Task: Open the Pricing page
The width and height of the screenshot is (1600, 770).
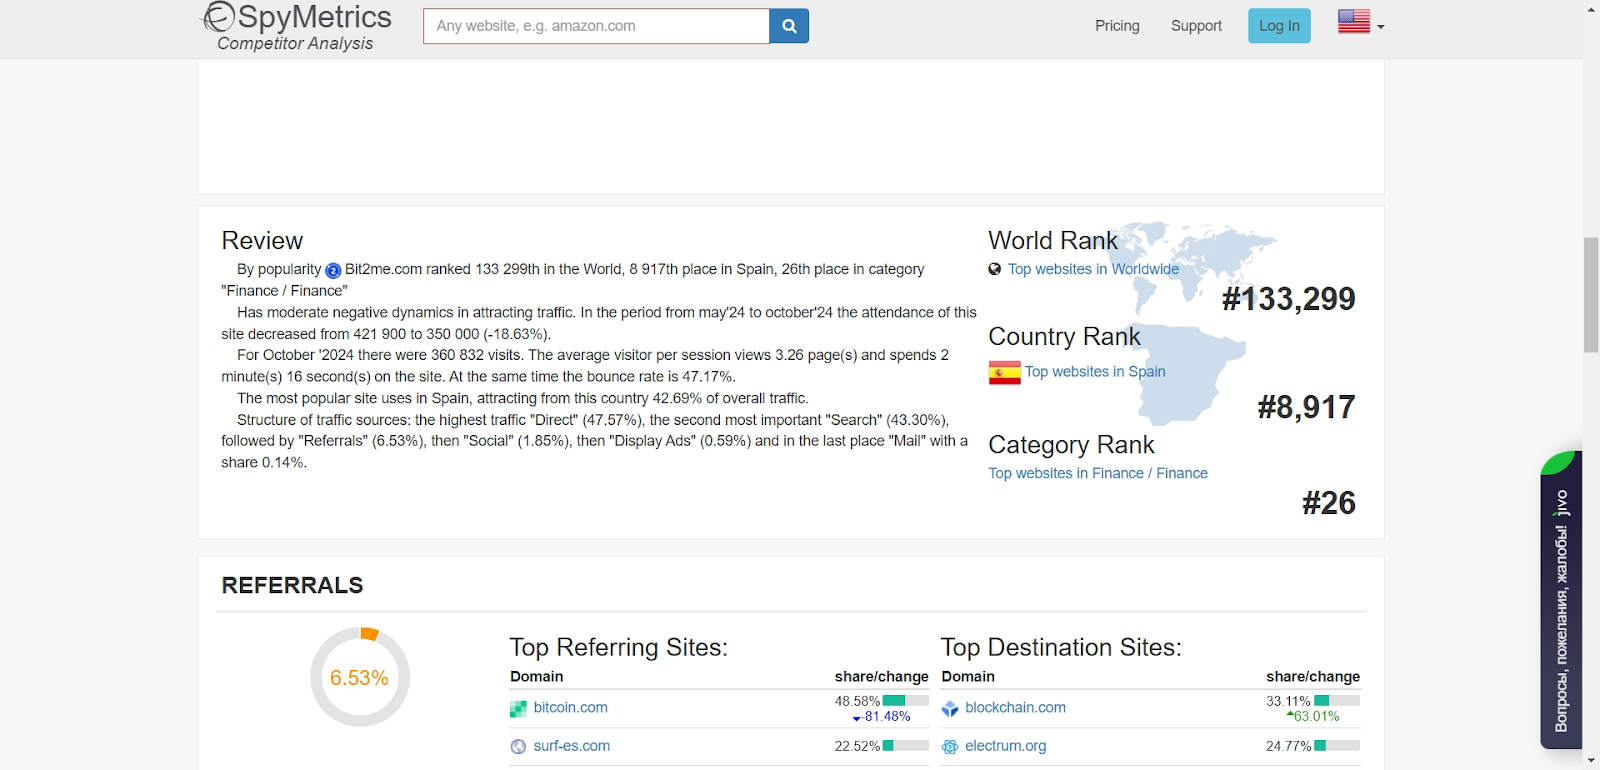Action: tap(1117, 26)
